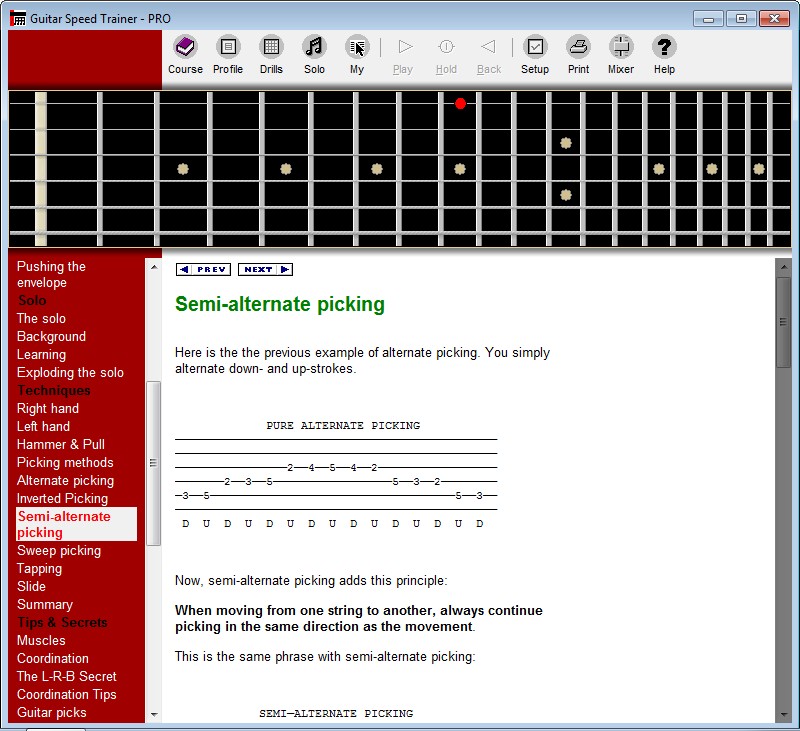The width and height of the screenshot is (800, 731).
Task: Click the 'Tips & Secrets' section heading
Action: pyautogui.click(x=62, y=622)
